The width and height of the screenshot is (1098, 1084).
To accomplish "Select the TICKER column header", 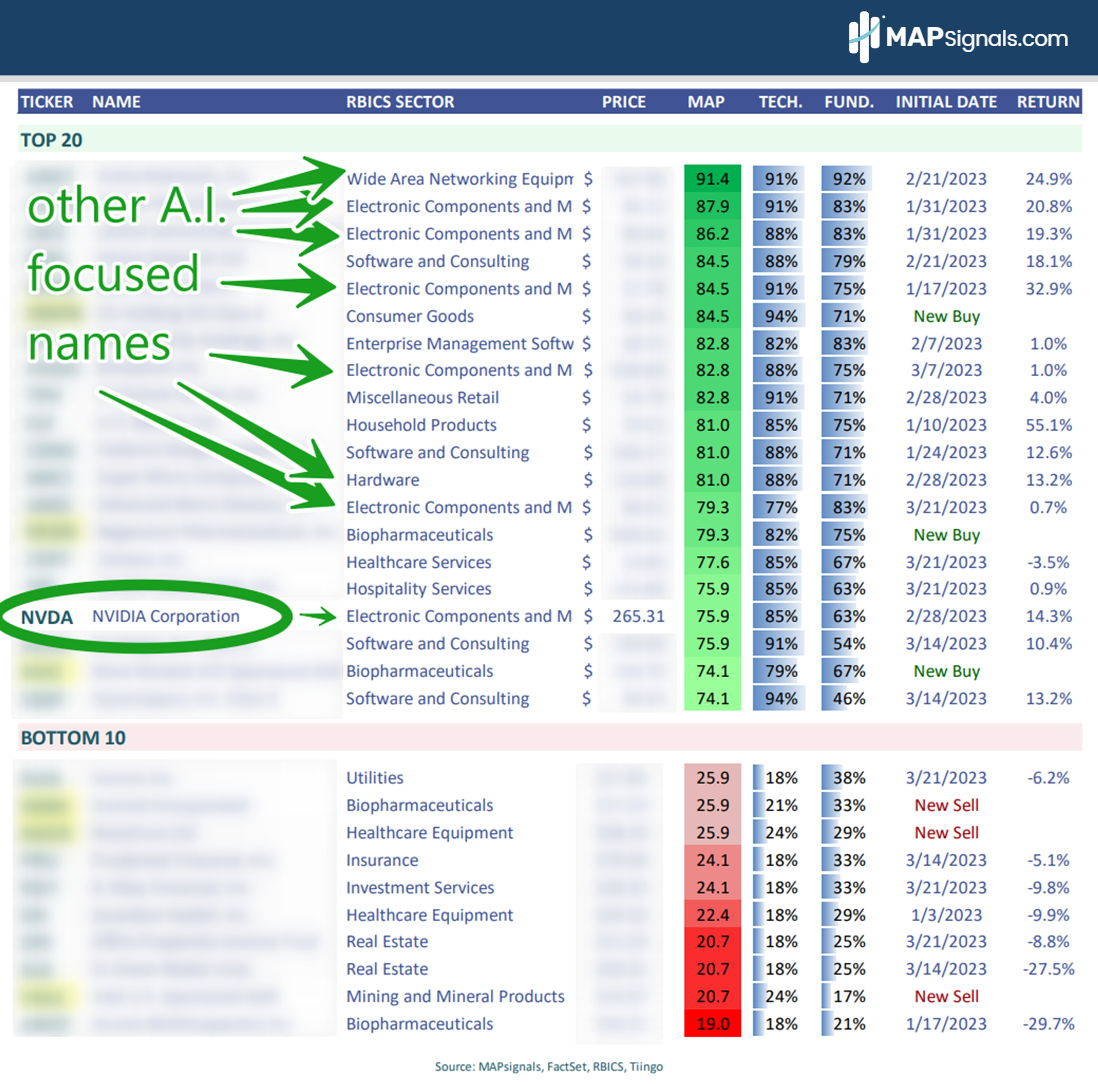I will [47, 102].
